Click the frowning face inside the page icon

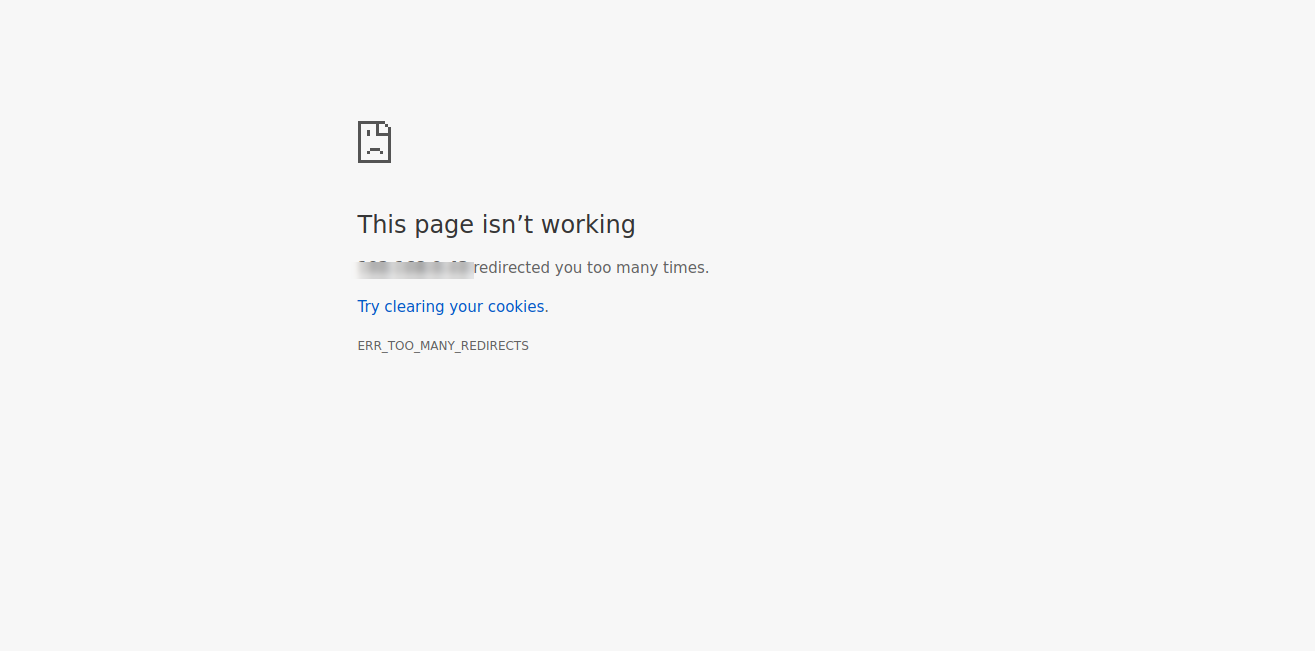pyautogui.click(x=373, y=144)
